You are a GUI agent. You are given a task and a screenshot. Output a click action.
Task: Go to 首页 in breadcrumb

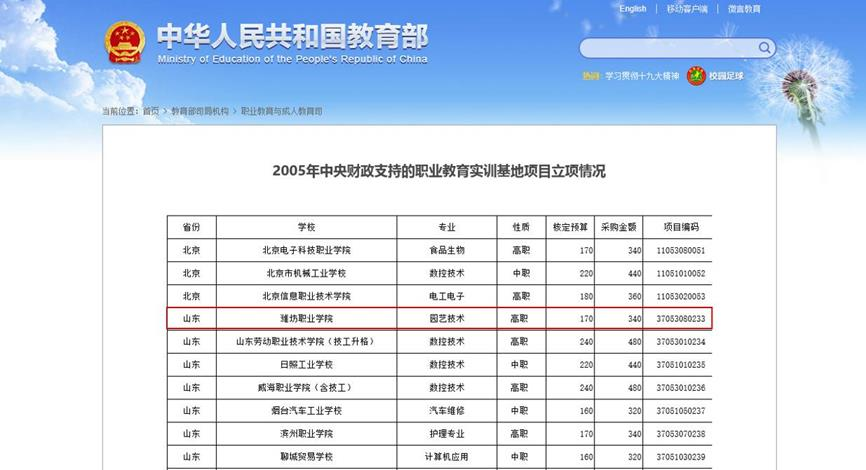tap(151, 111)
